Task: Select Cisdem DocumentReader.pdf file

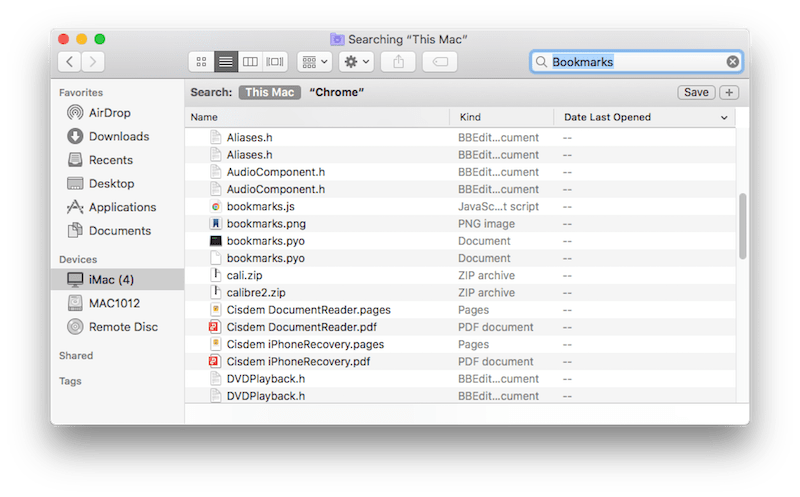Action: pos(460,327)
